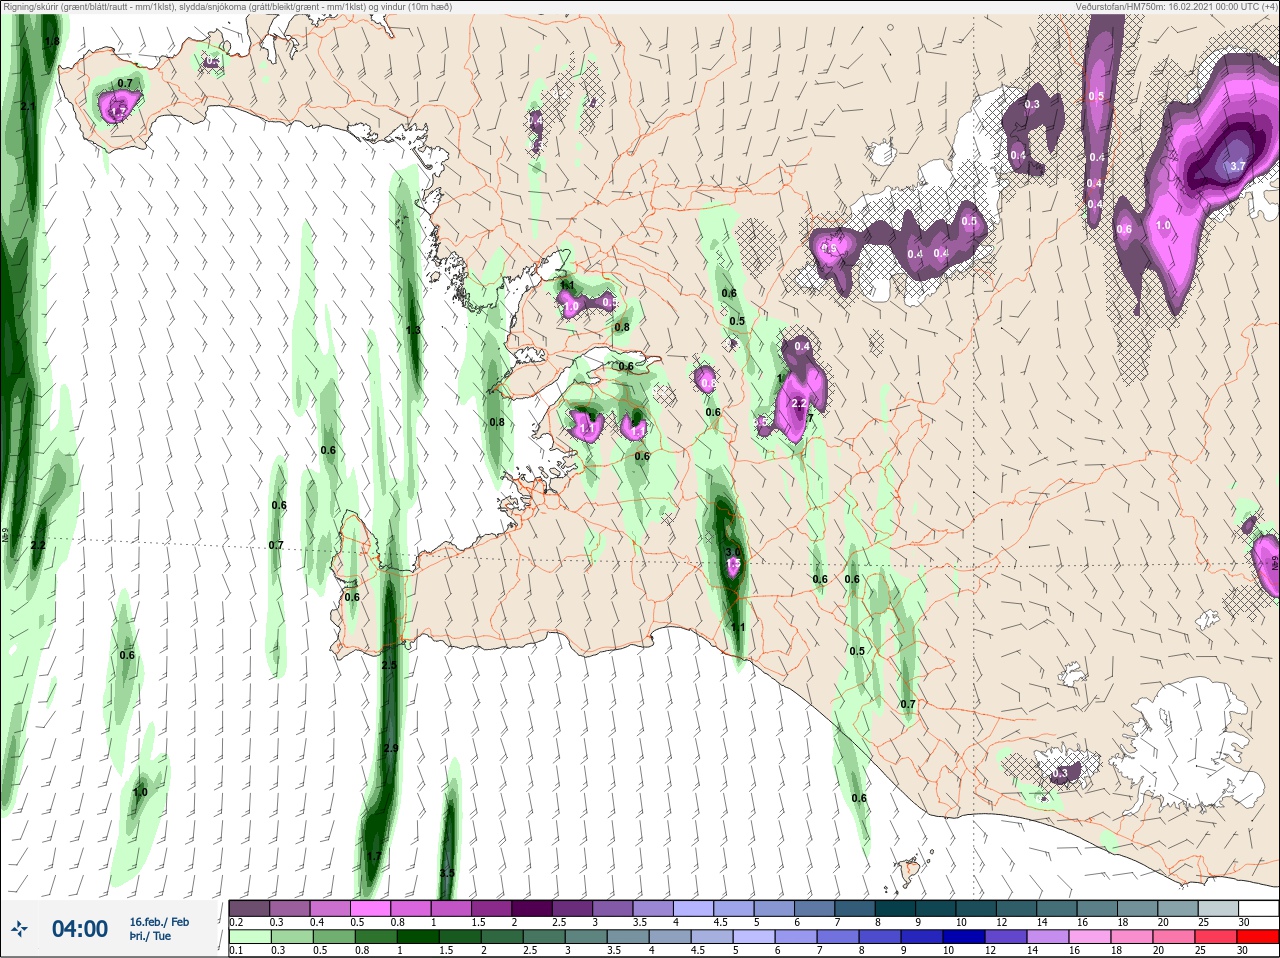Click the 04:00 forecast time label
This screenshot has height=958, width=1280.
[x=80, y=929]
